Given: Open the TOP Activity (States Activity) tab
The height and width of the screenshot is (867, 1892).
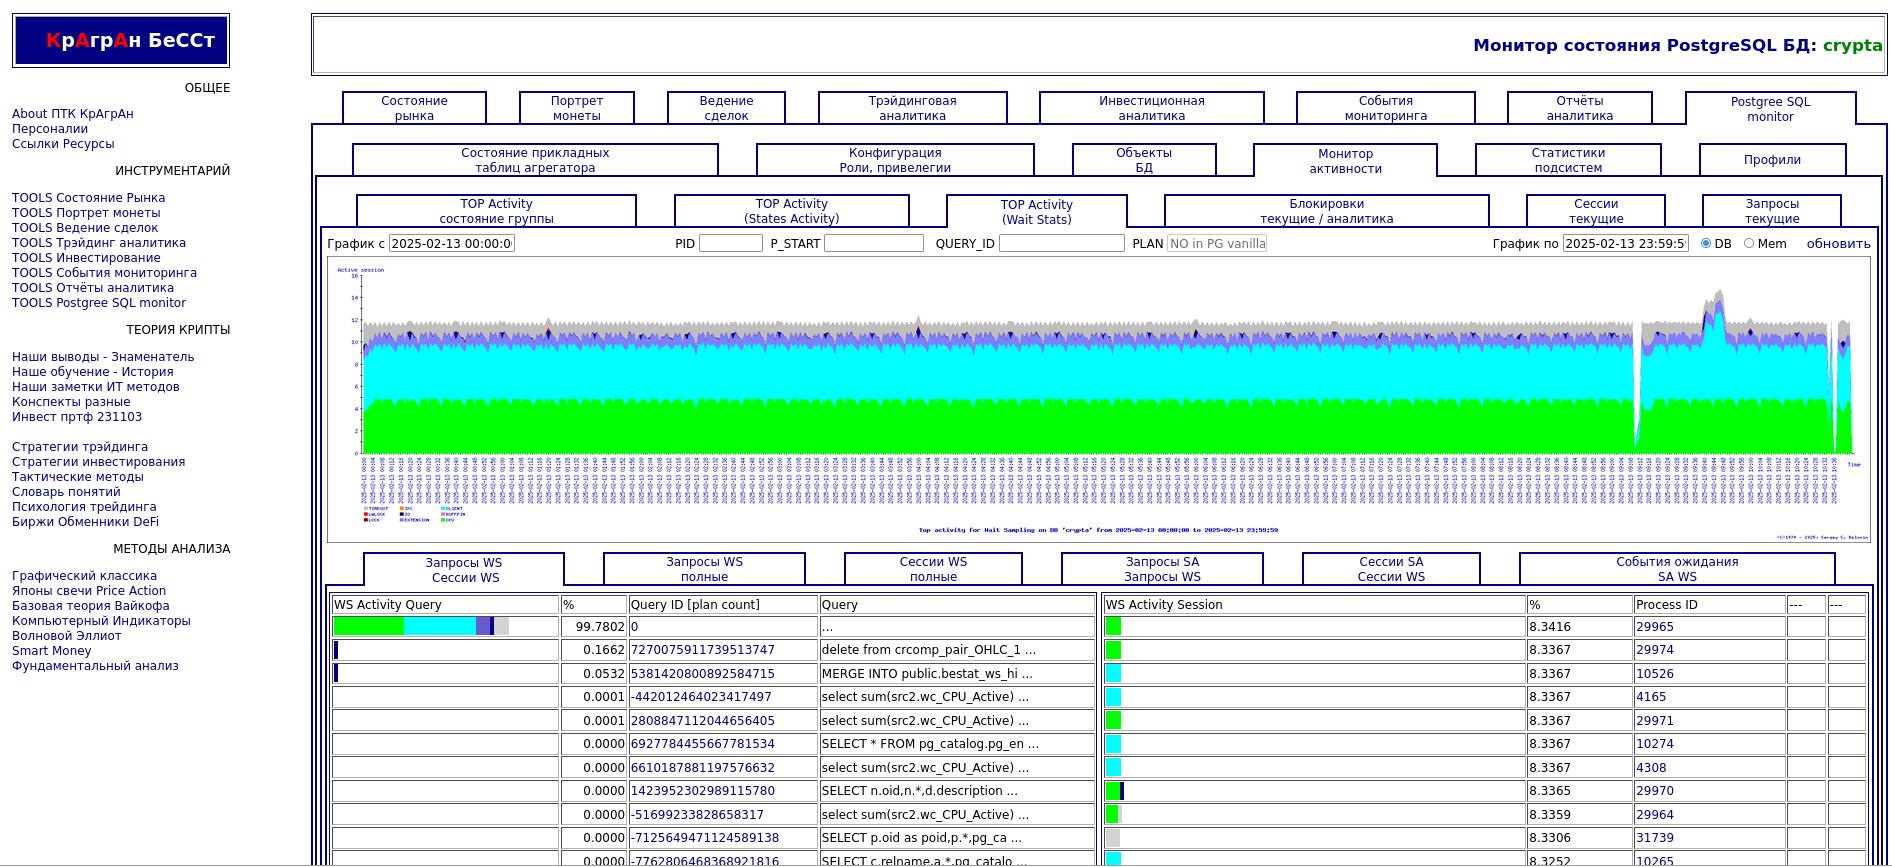Looking at the screenshot, I should point(791,211).
